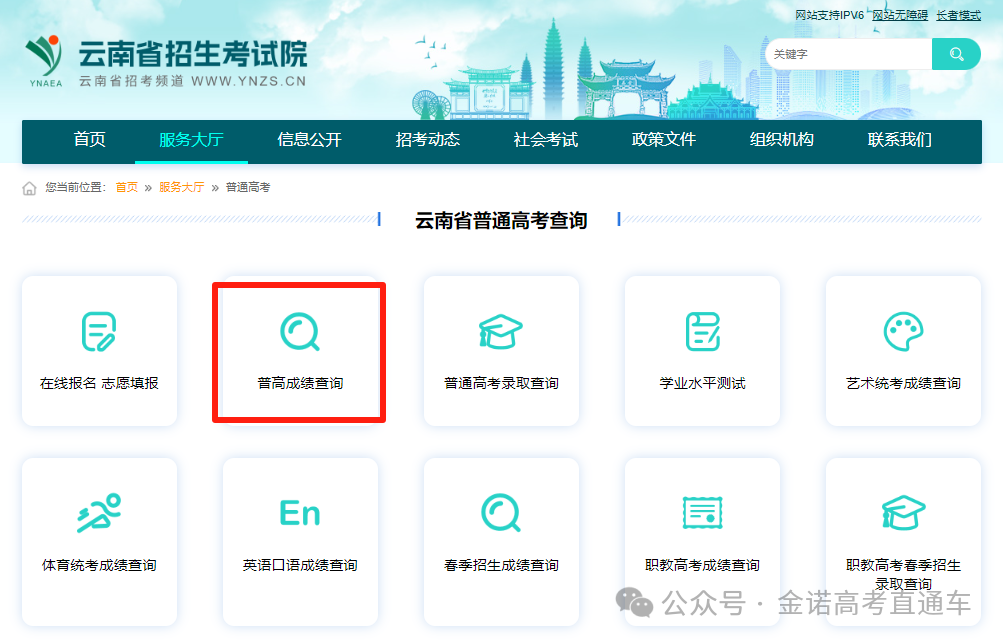The height and width of the screenshot is (643, 1003).
Task: Click the 云南省普通高考查询 heading
Action: [x=501, y=221]
